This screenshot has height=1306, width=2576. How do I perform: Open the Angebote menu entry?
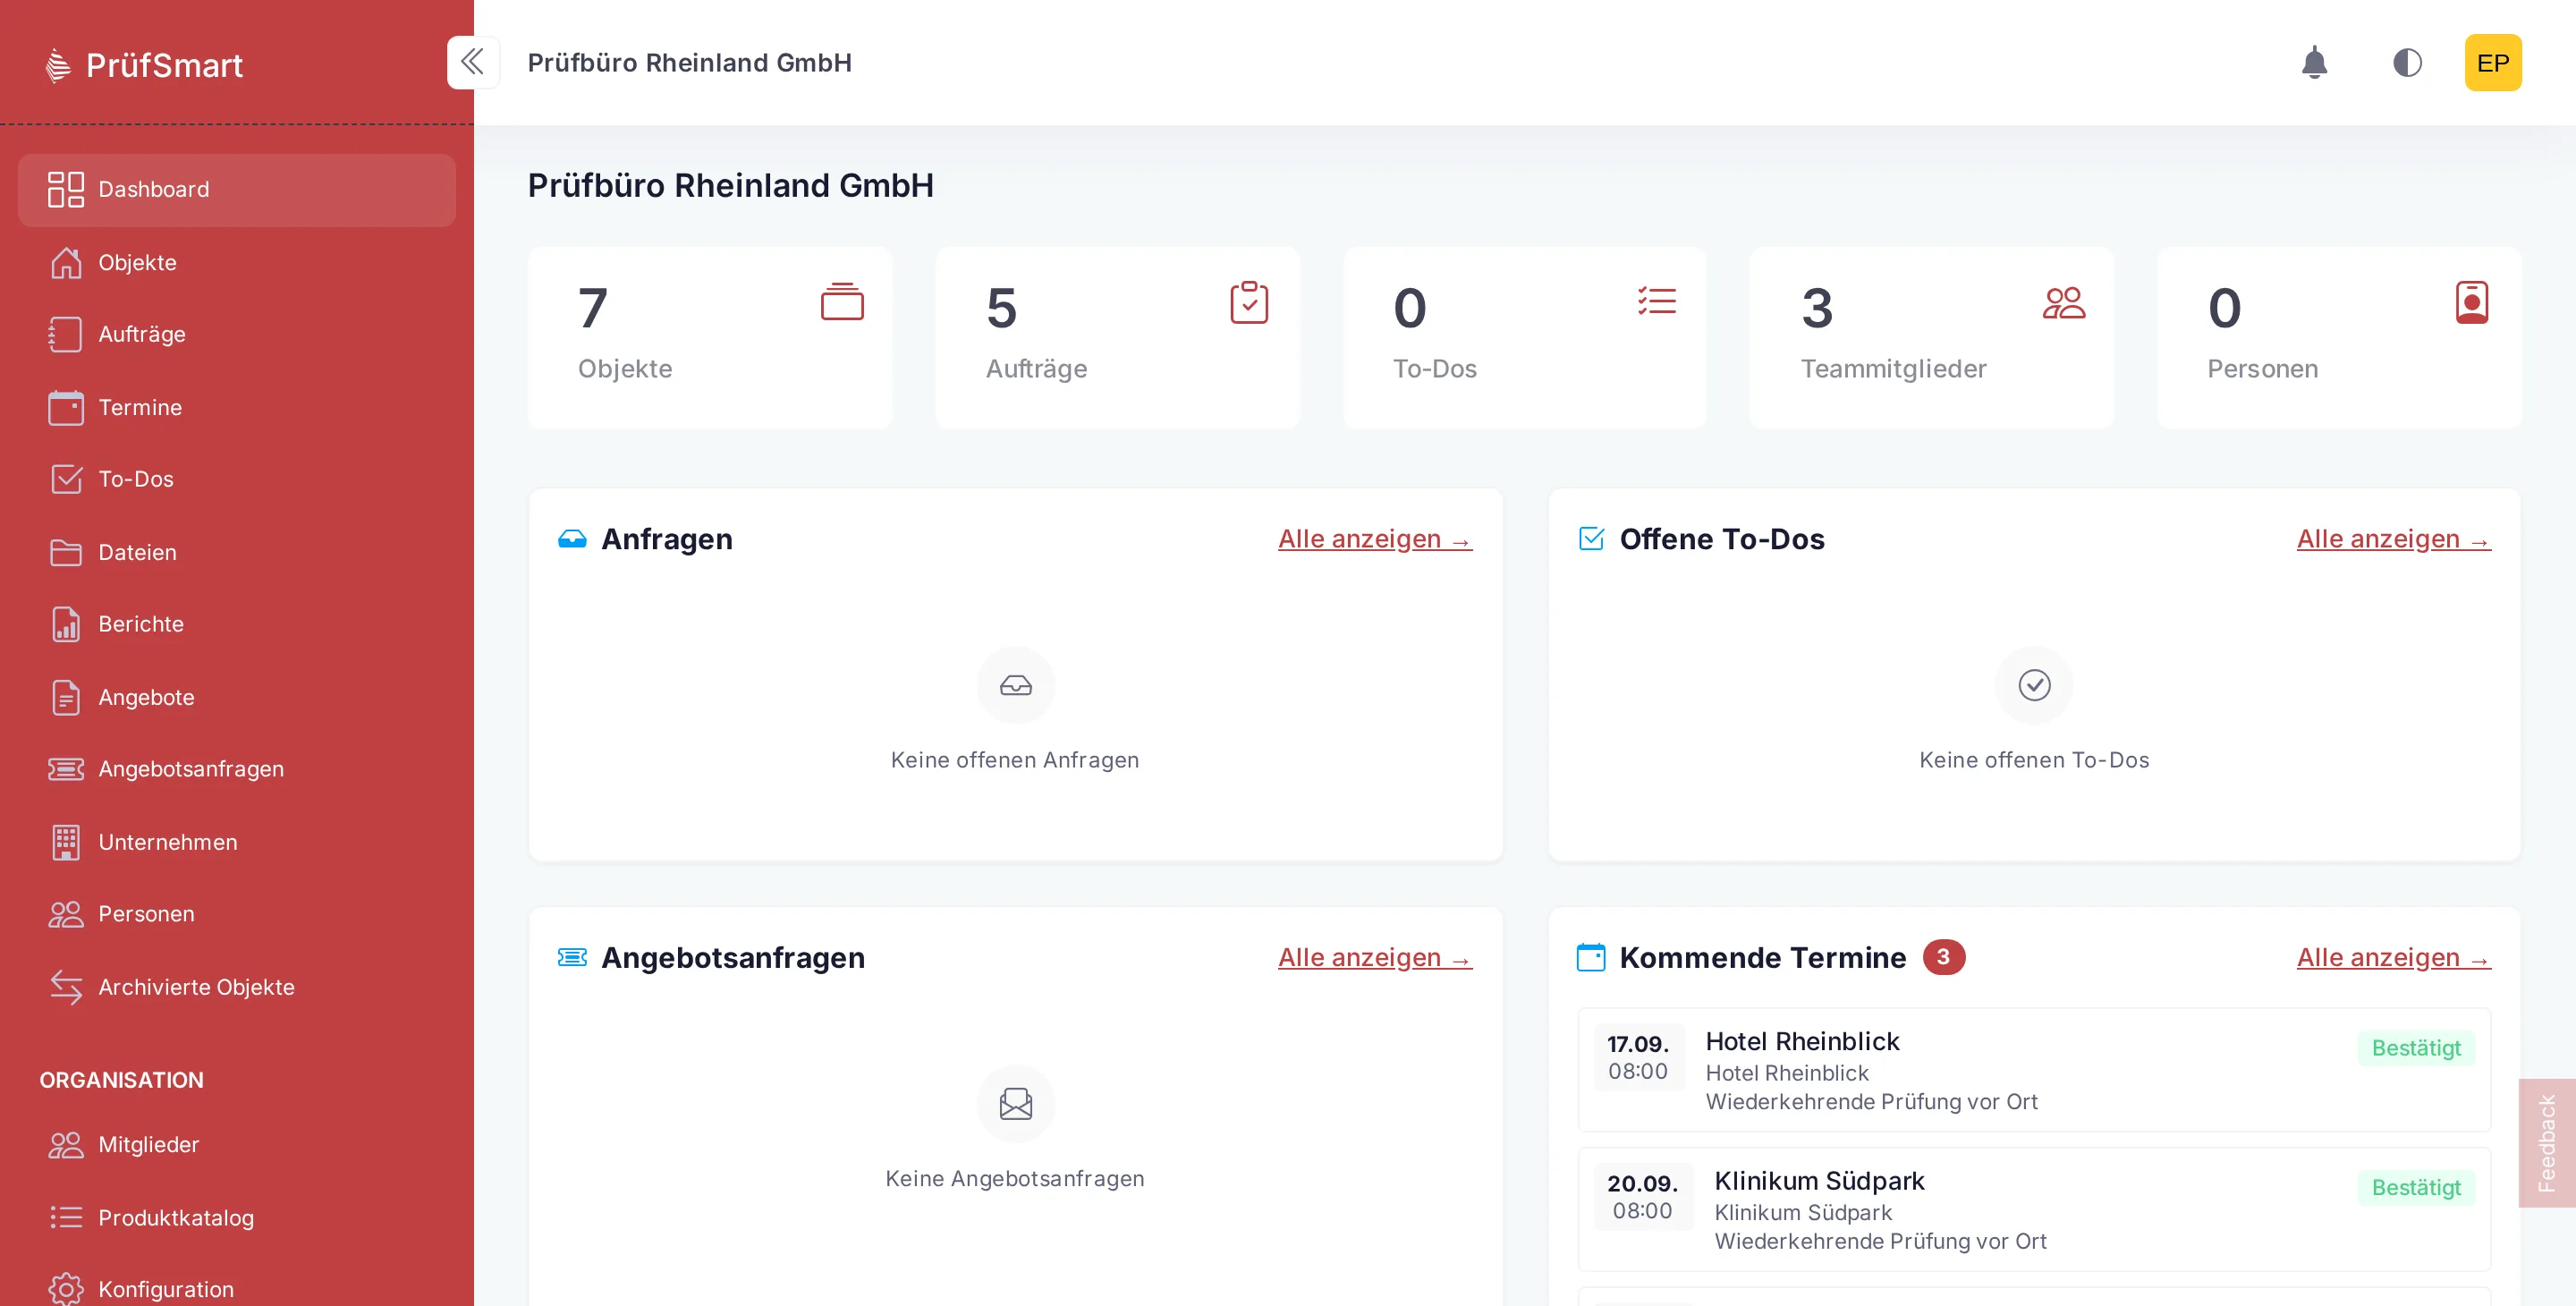coord(236,697)
